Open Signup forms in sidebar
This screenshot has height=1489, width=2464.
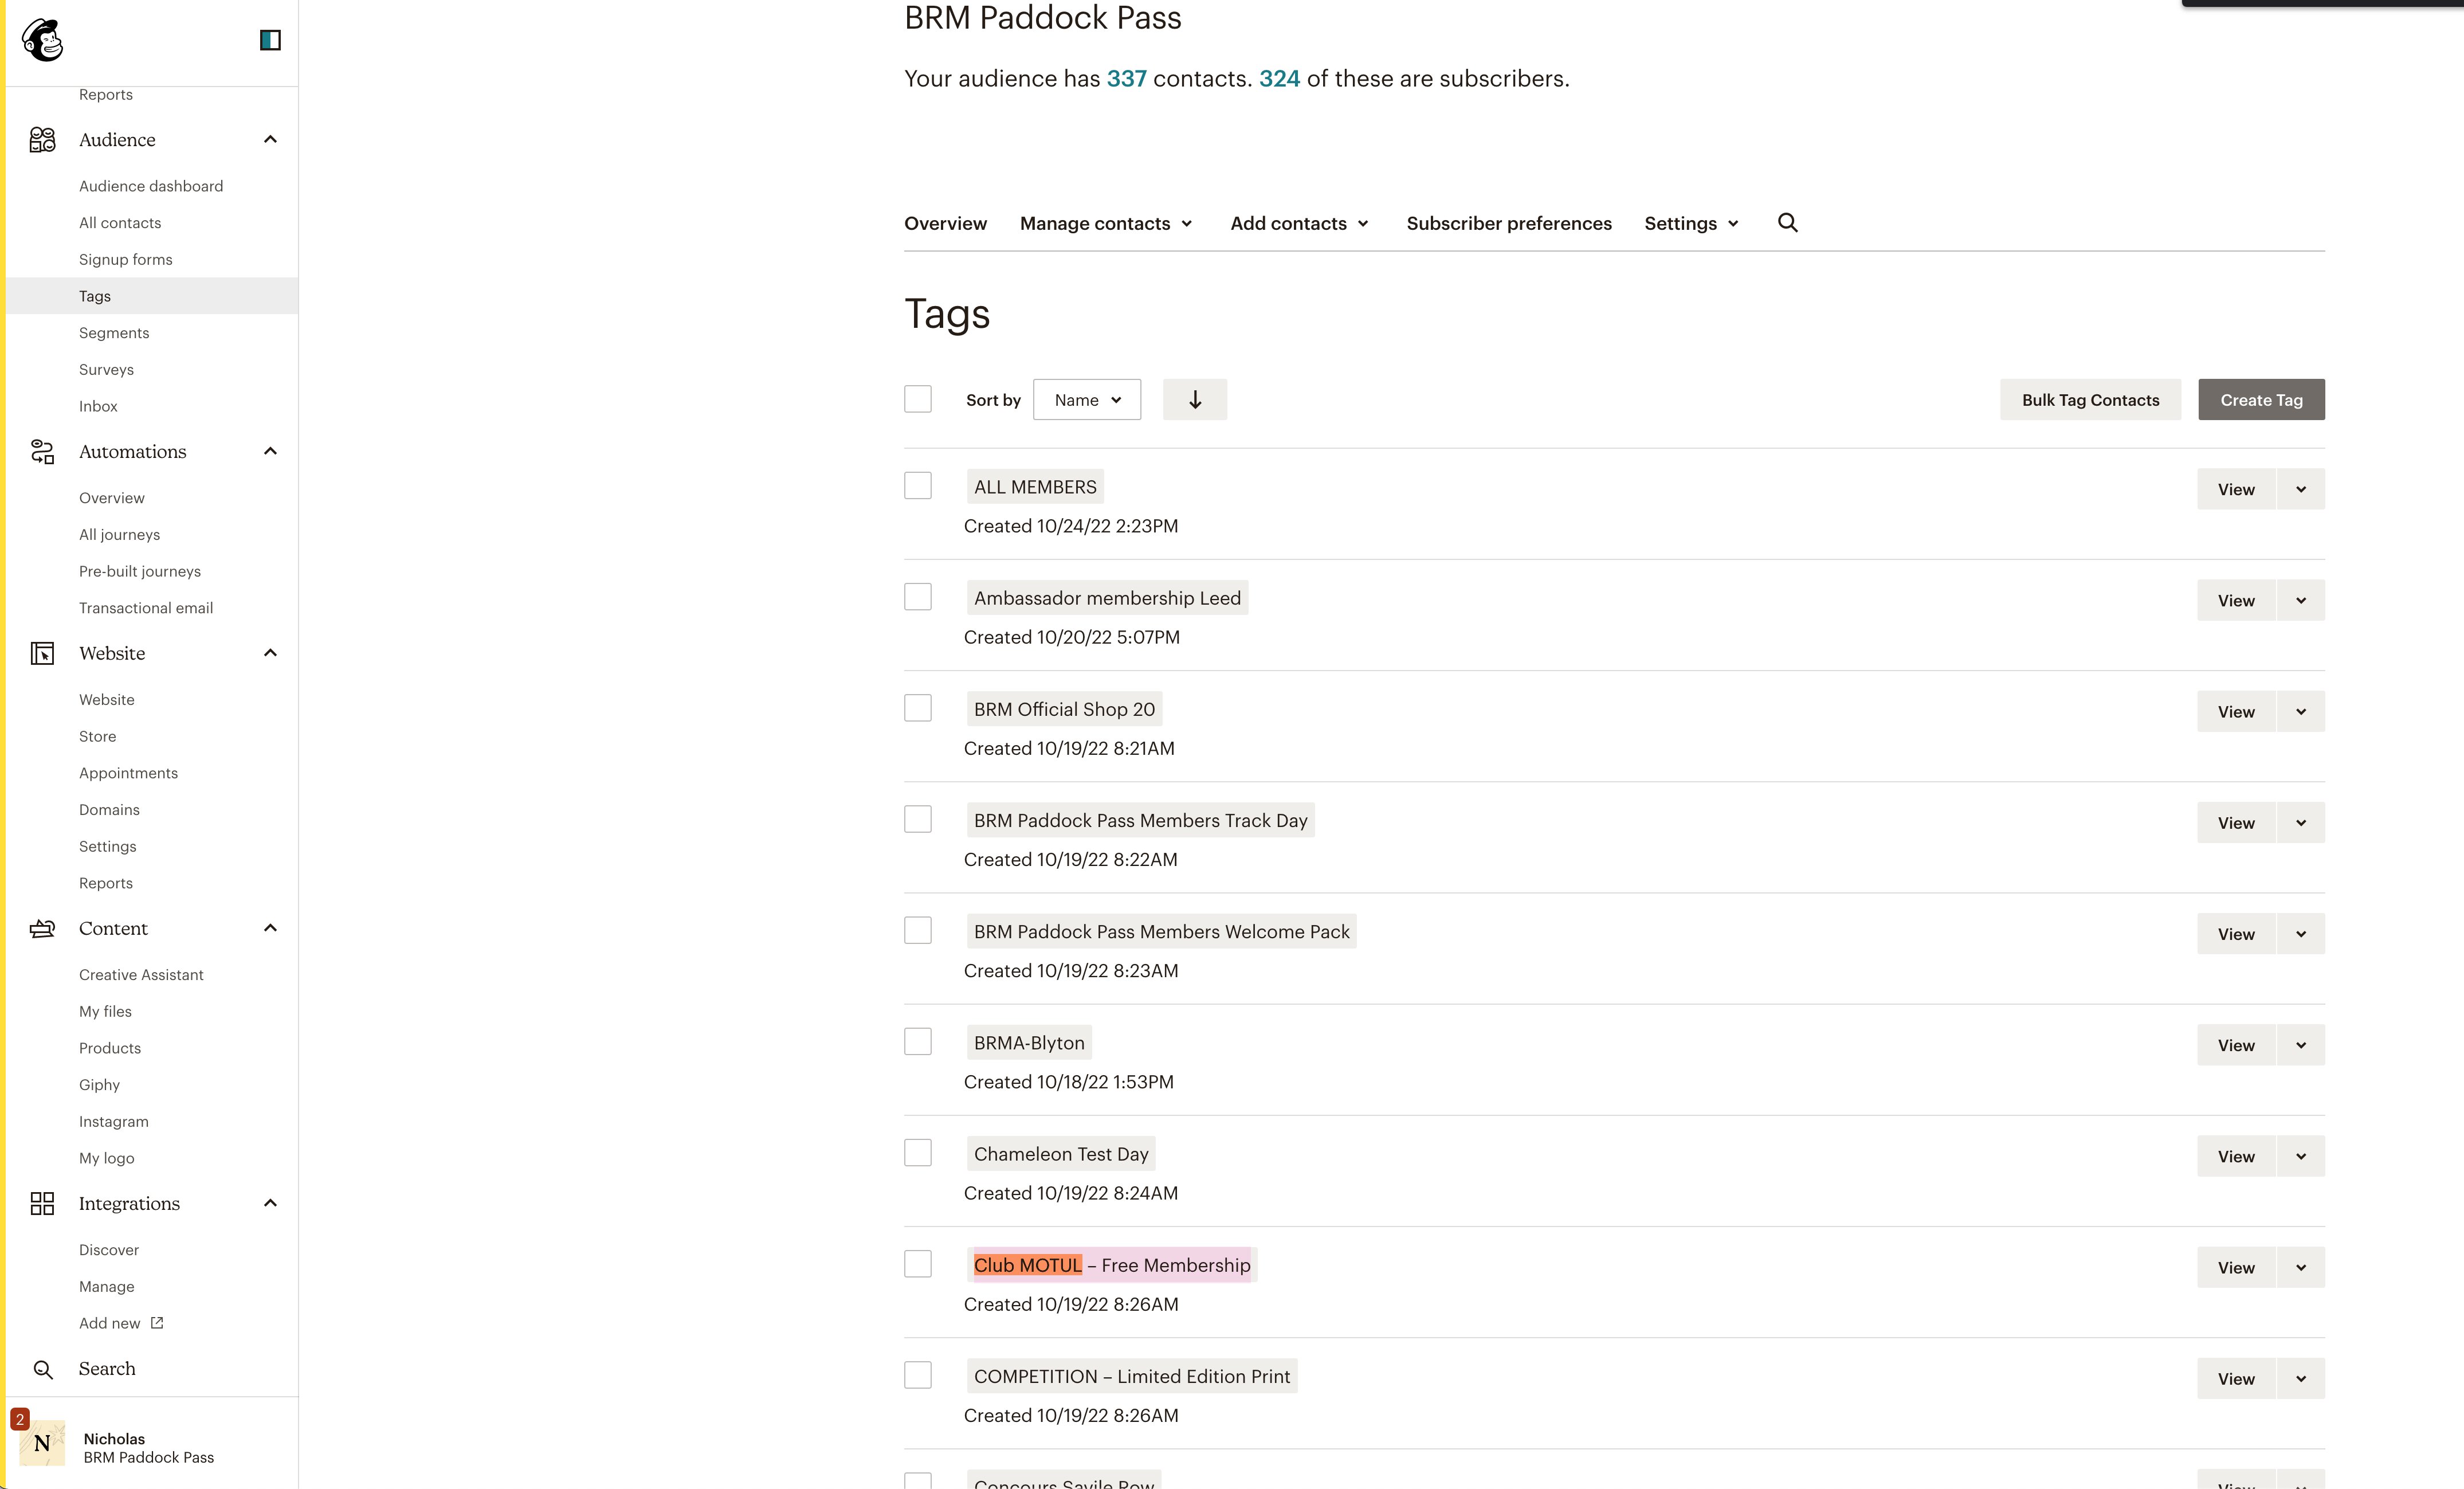click(x=126, y=259)
